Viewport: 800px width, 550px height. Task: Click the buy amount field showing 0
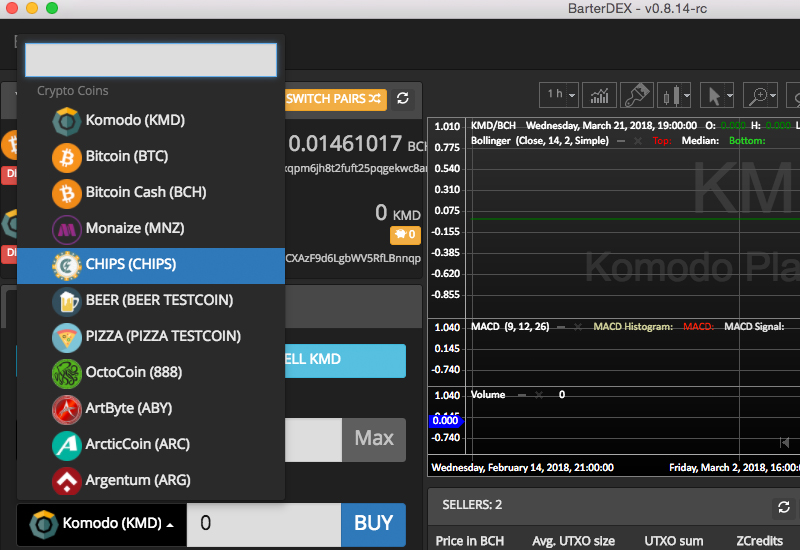tap(264, 524)
